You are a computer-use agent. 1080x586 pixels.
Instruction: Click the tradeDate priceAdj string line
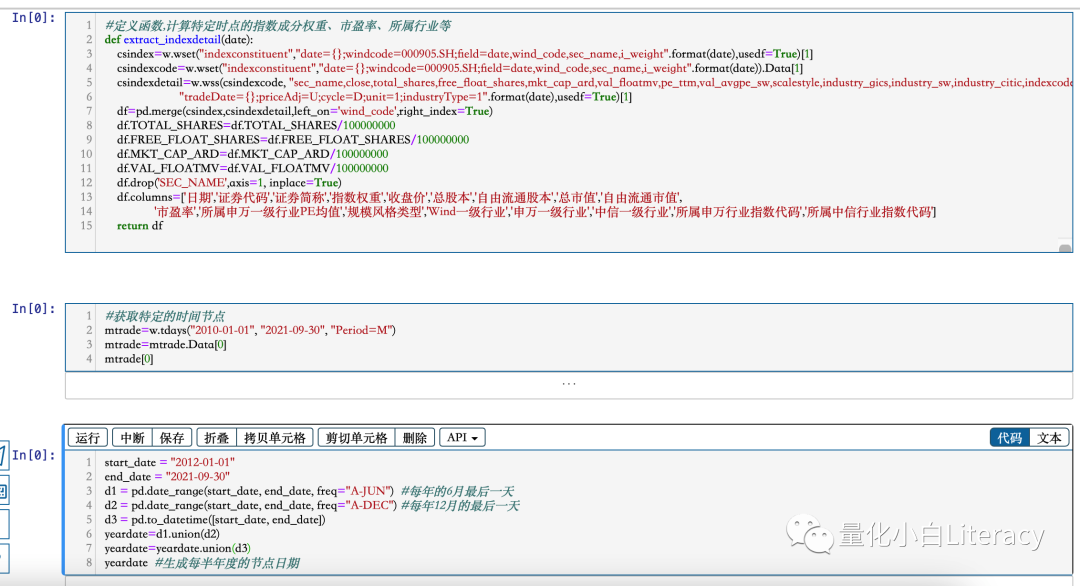coord(406,97)
